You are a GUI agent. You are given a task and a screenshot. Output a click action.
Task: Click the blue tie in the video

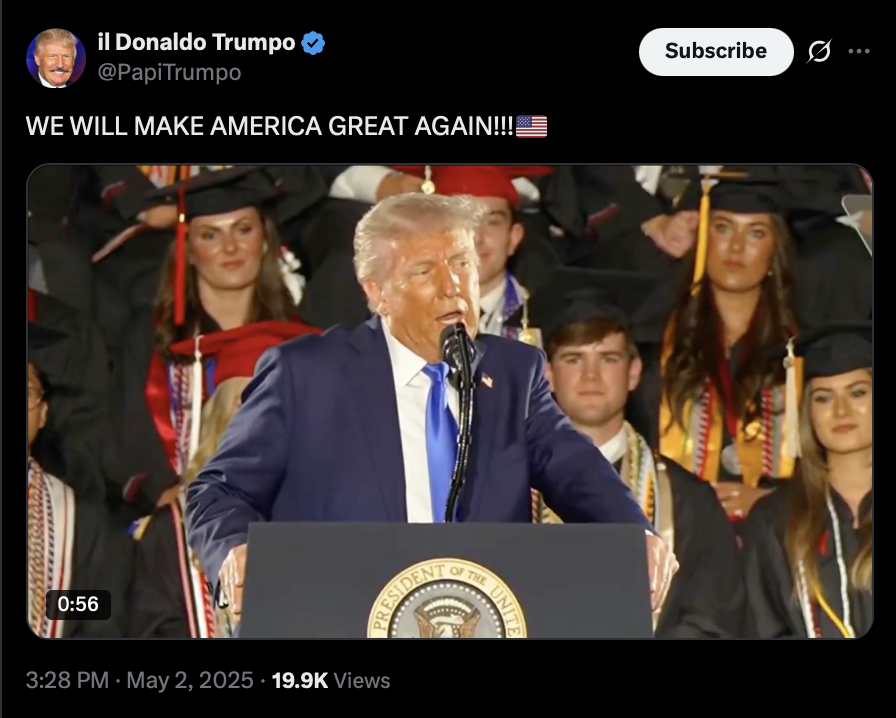point(440,440)
